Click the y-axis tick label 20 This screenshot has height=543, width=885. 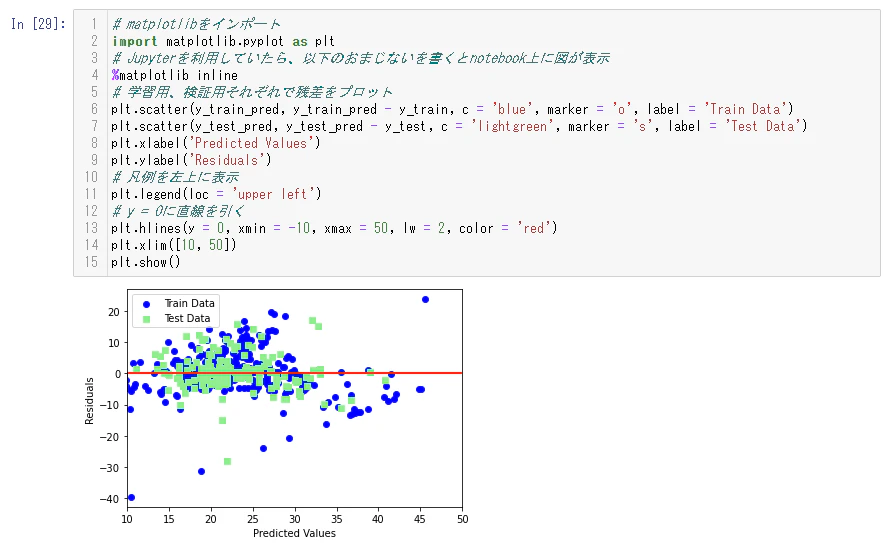113,312
